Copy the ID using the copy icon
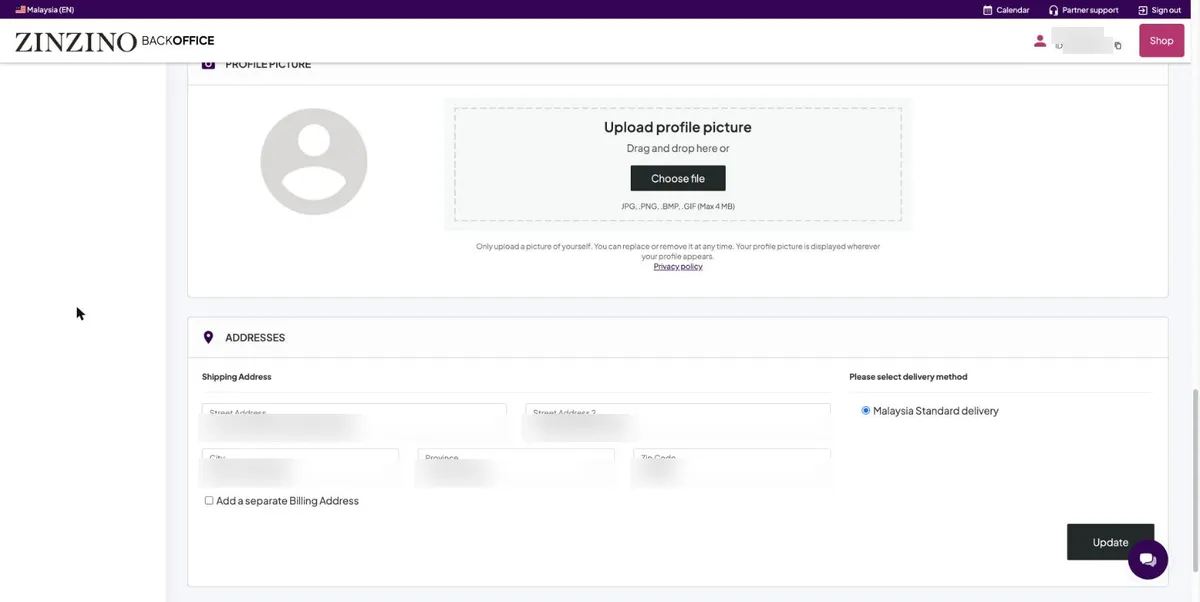The height and width of the screenshot is (602, 1200). pos(1118,46)
